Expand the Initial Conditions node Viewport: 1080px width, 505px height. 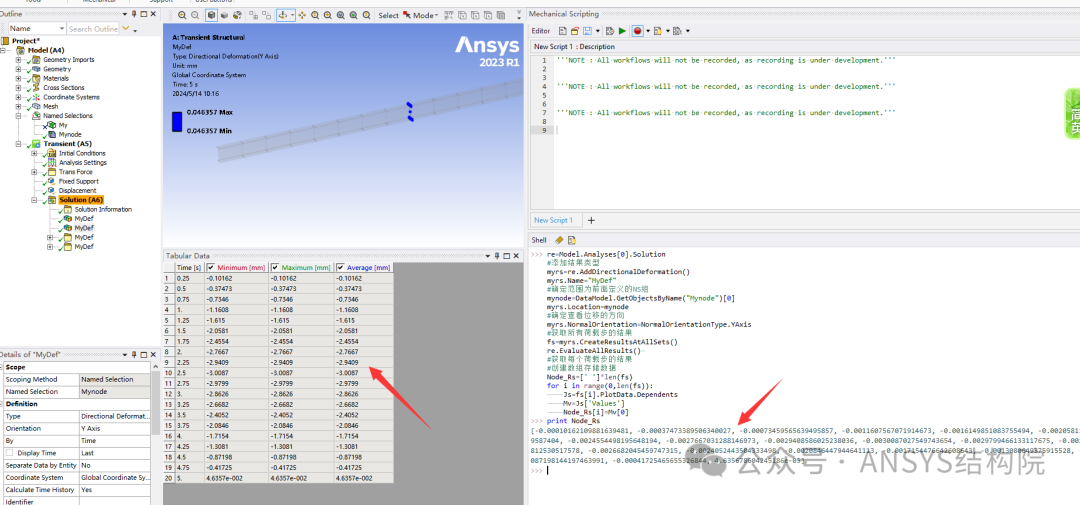point(34,153)
